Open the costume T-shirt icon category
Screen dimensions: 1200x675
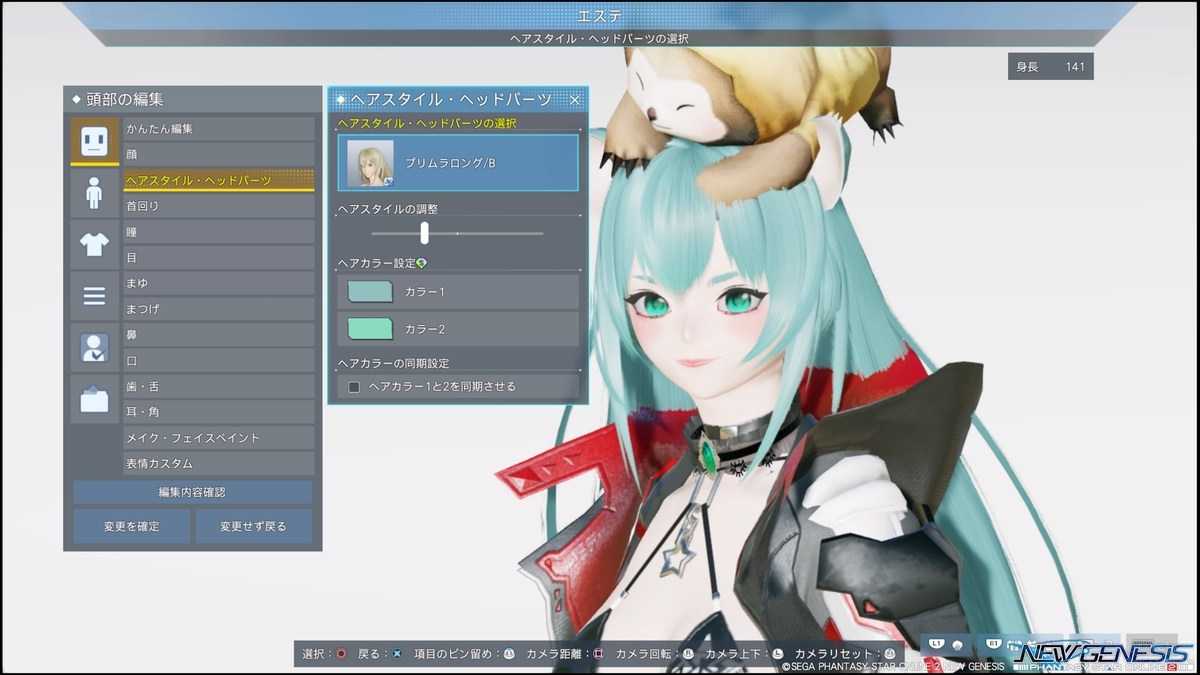(94, 244)
